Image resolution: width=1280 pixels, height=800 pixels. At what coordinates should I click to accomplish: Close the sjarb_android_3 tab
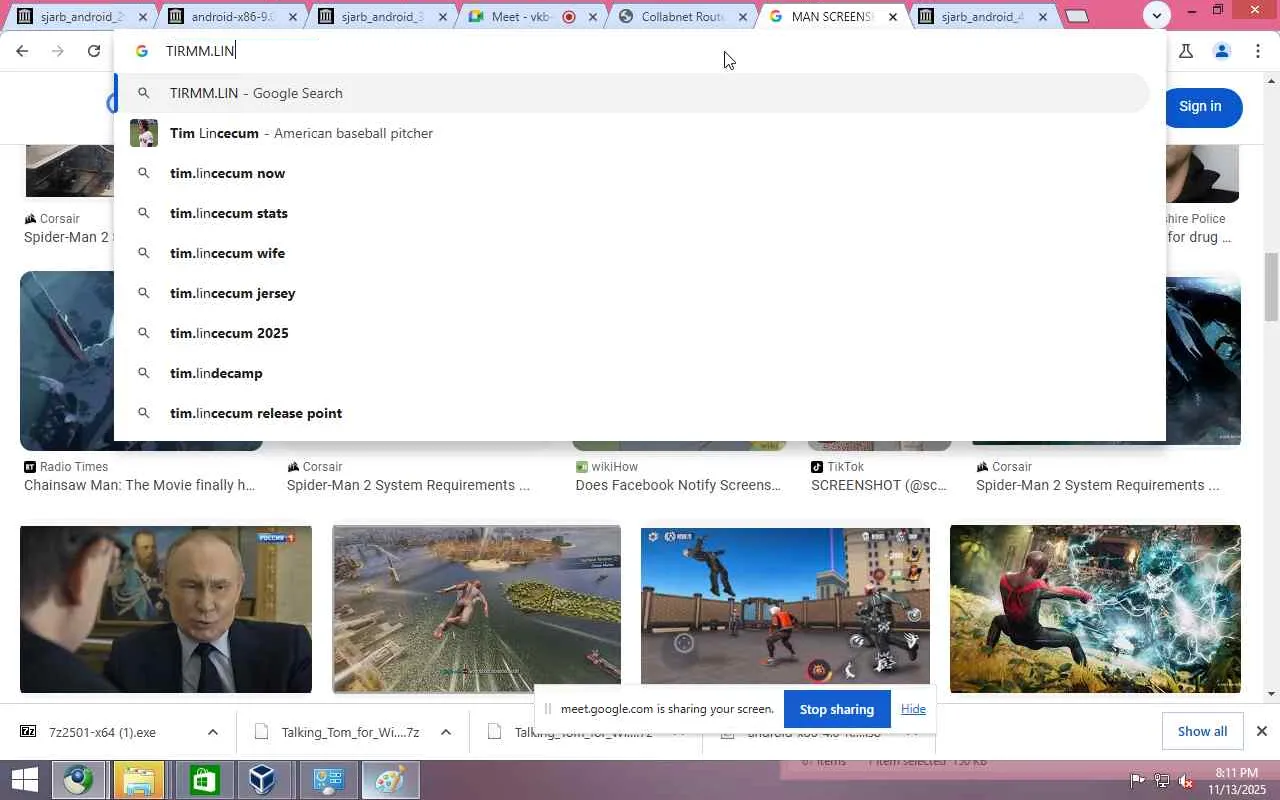pos(443,17)
